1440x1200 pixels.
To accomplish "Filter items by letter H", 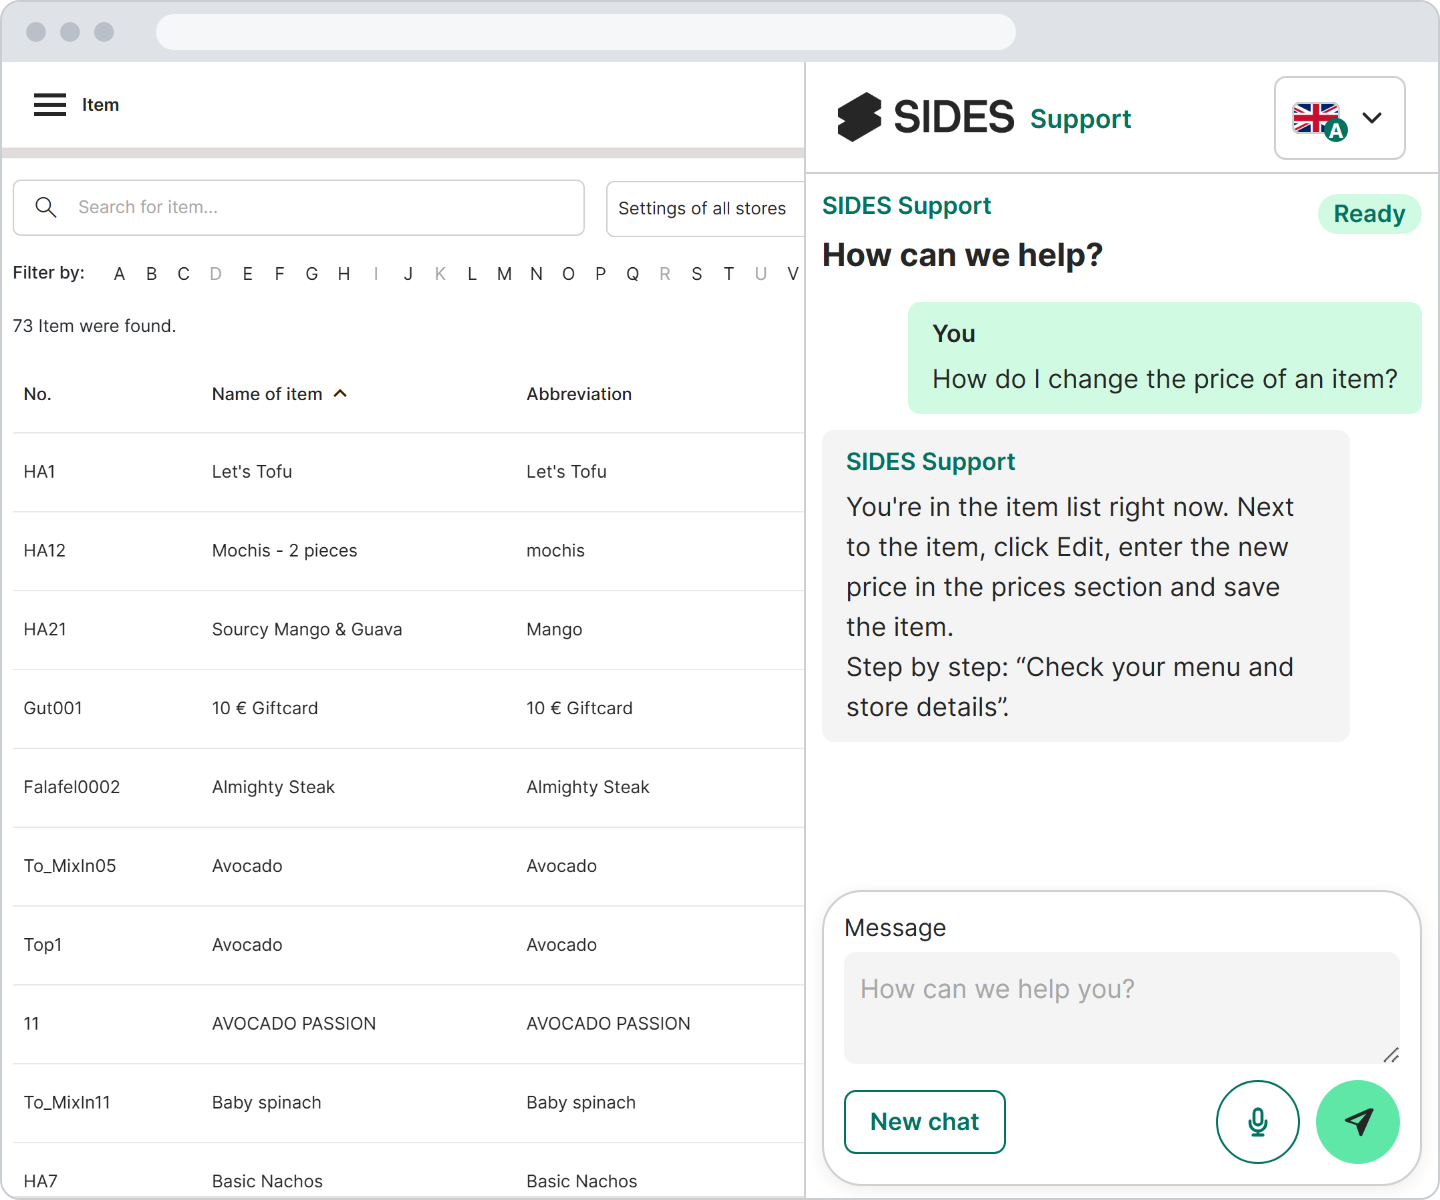I will (344, 274).
